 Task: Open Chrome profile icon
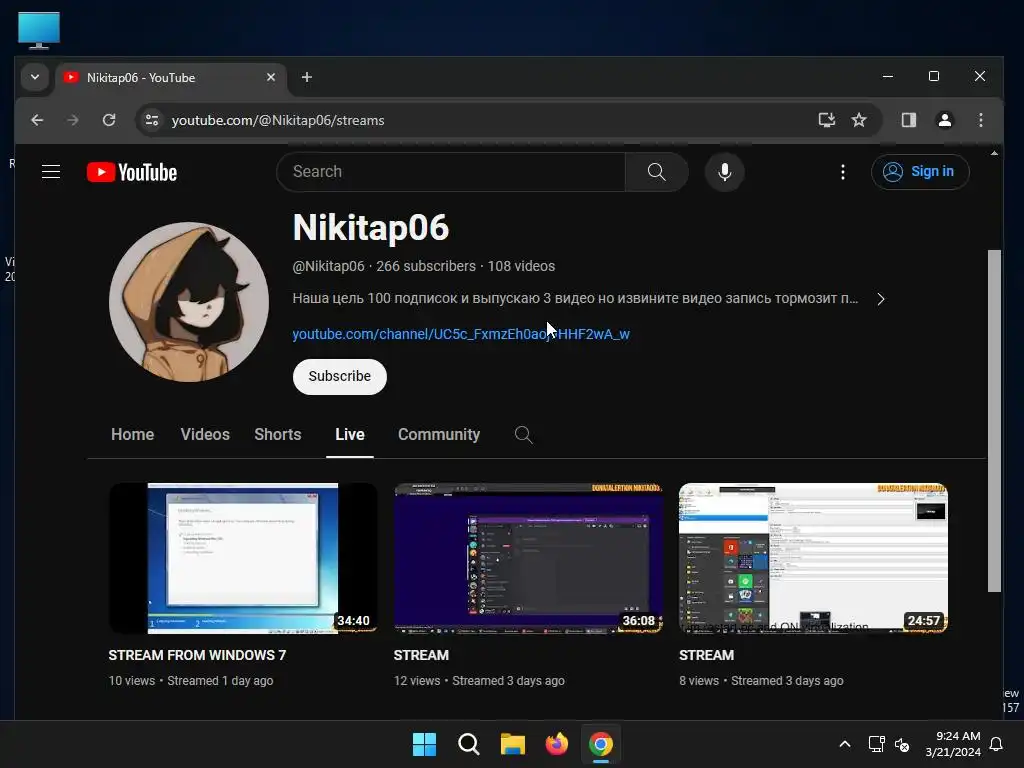[944, 120]
